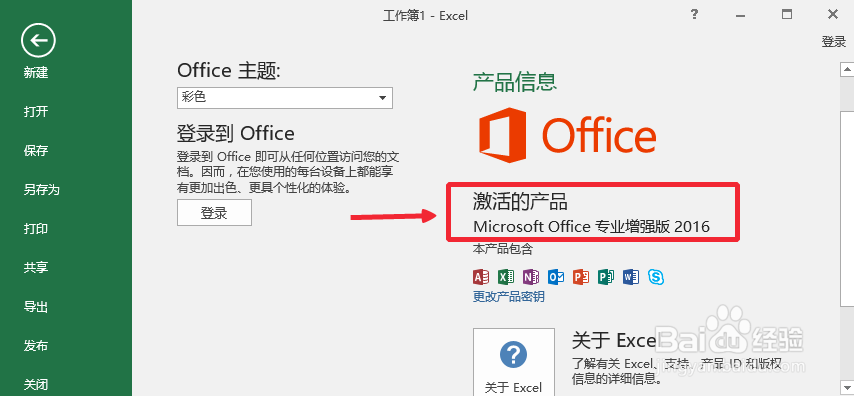Click the scrollbar up arrow

click(x=847, y=69)
